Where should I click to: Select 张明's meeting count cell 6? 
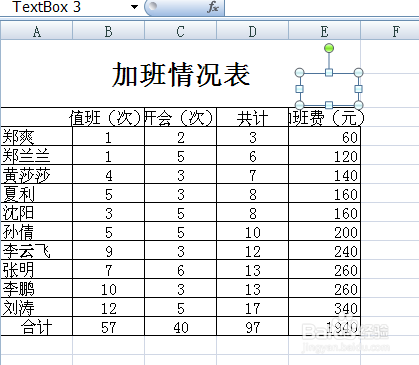(180, 269)
